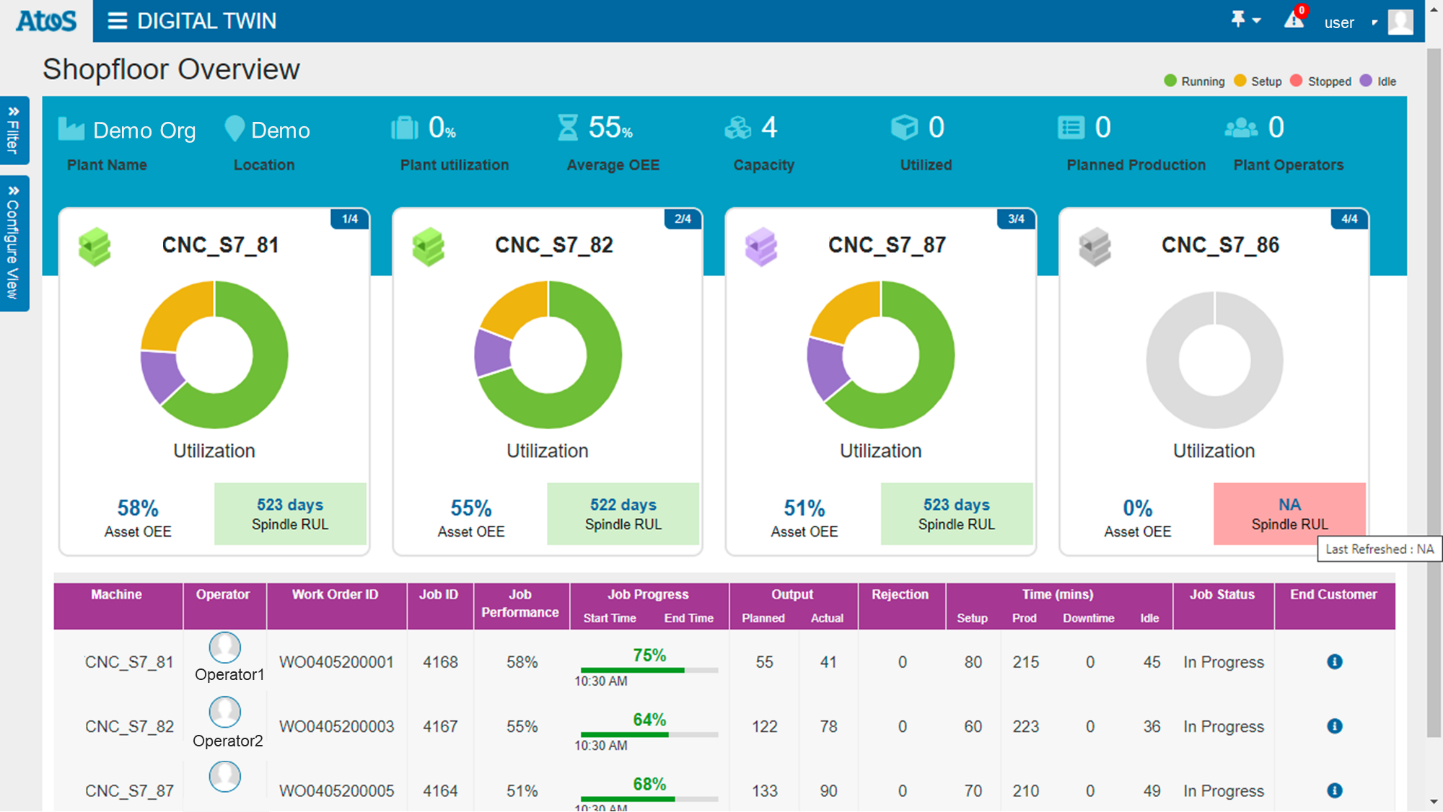This screenshot has width=1443, height=812.
Task: Open the hamburger menu beside DIGITAL TWIN
Action: 117,21
